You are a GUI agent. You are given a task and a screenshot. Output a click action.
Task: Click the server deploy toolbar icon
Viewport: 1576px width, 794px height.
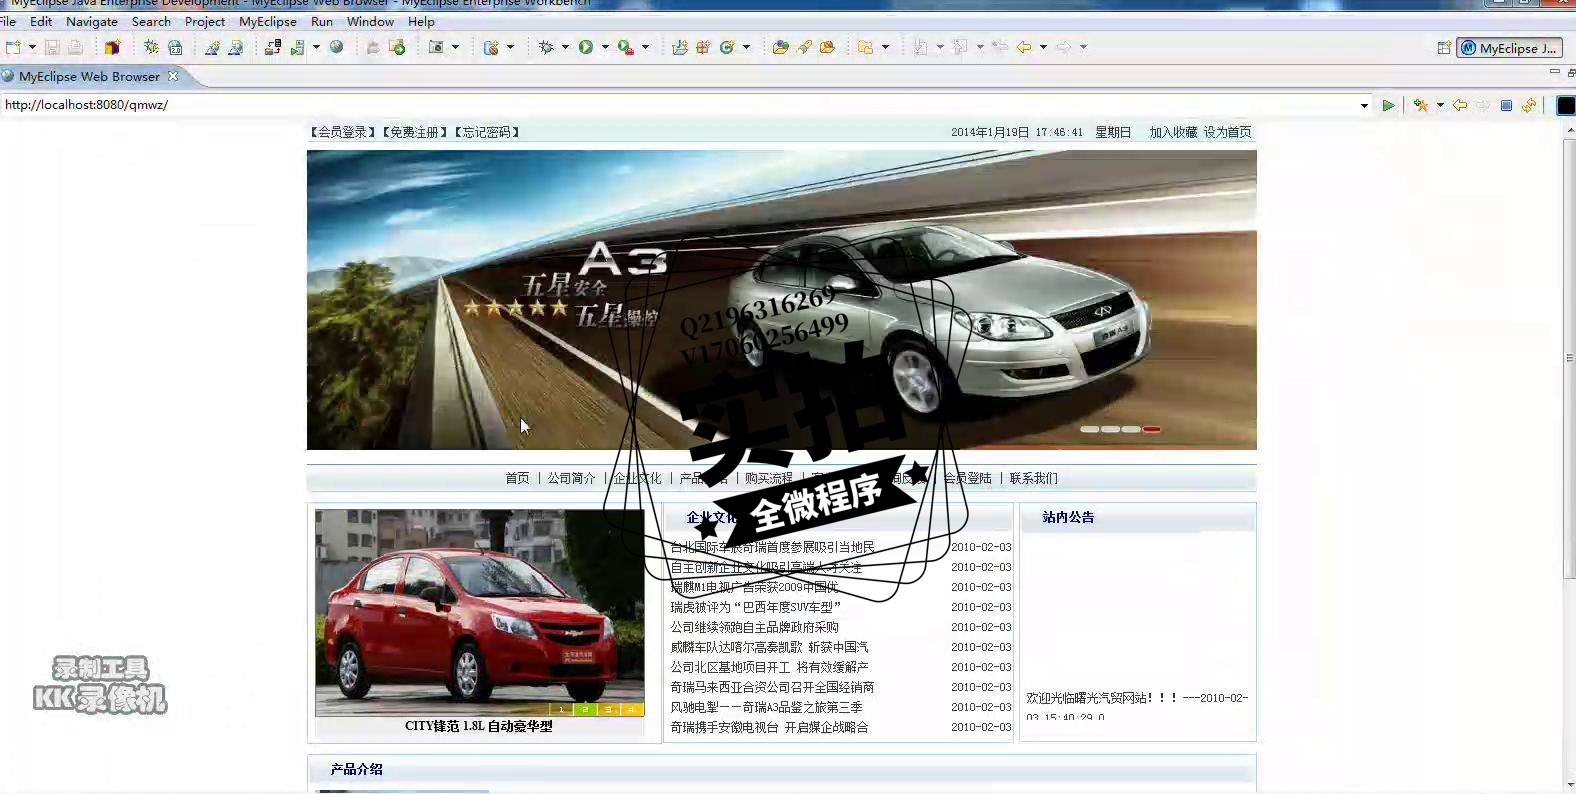pos(272,47)
